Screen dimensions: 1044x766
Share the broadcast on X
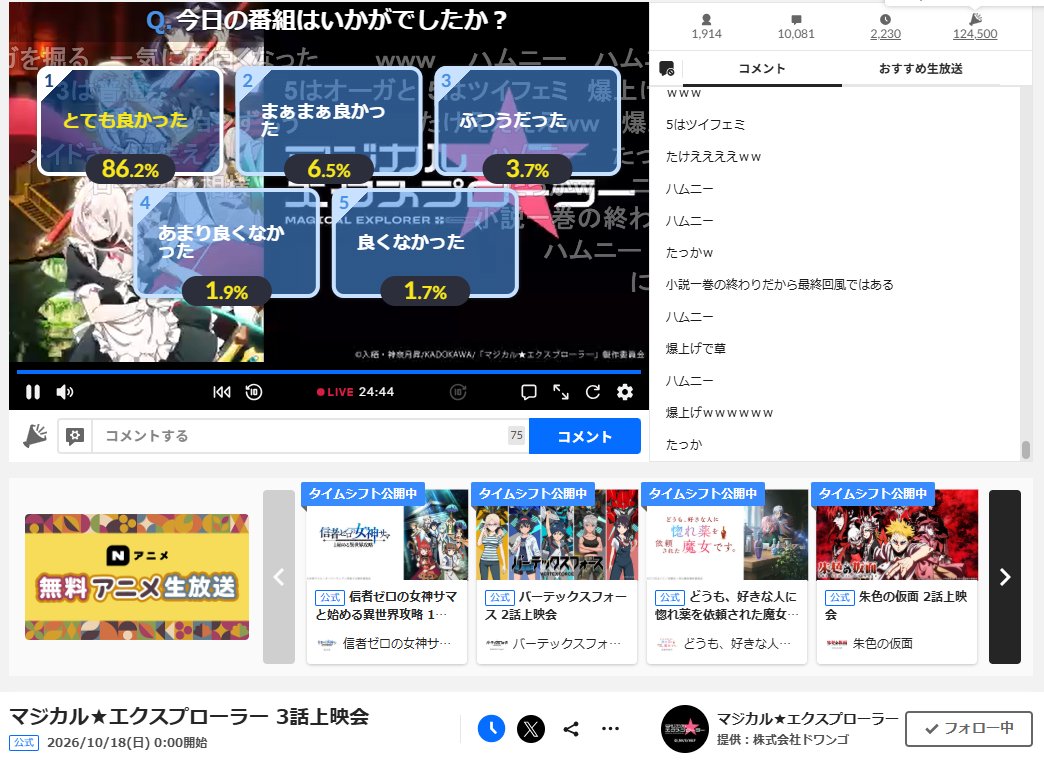[x=531, y=729]
